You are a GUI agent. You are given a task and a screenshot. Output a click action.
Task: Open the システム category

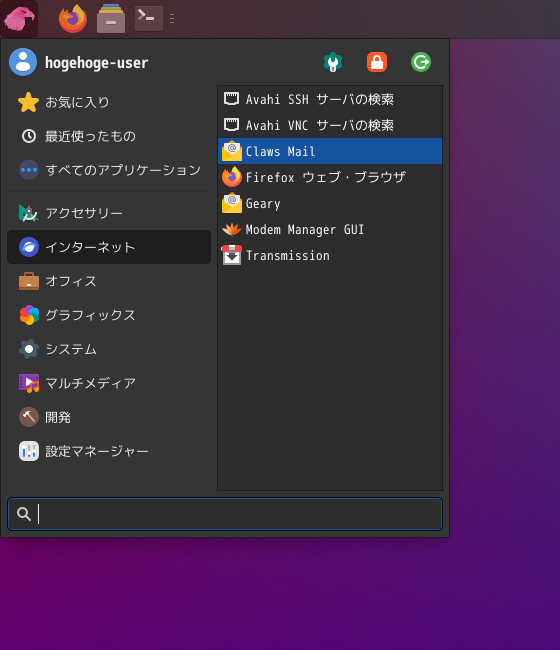point(109,349)
